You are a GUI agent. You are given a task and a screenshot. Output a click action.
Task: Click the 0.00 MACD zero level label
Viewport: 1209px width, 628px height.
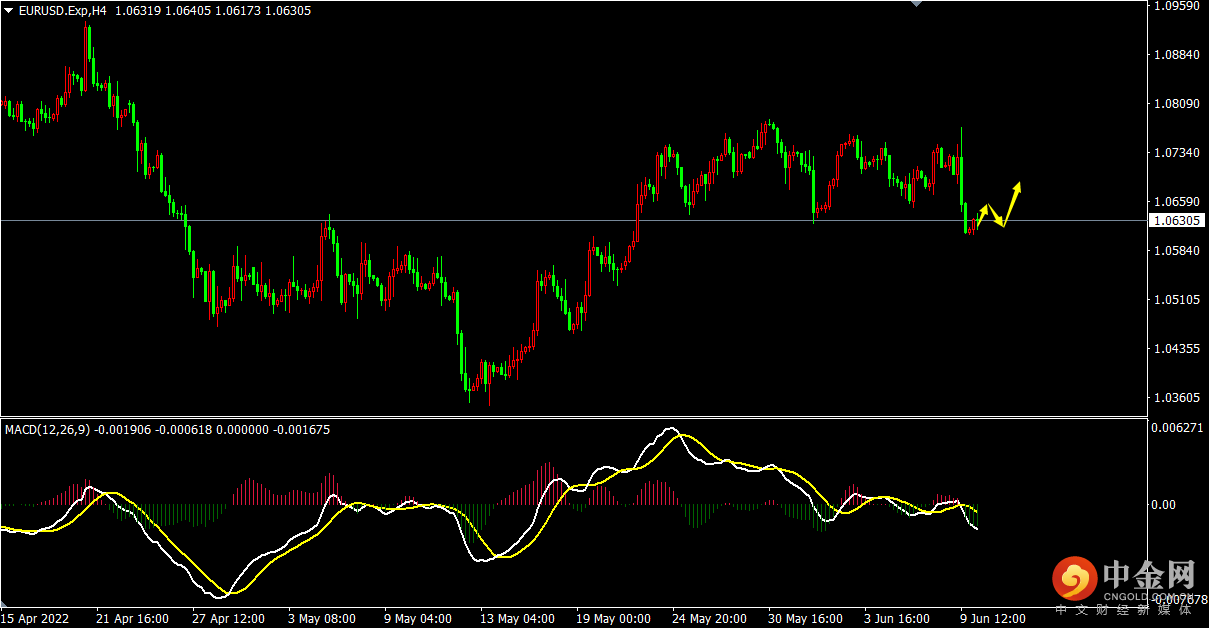1164,505
